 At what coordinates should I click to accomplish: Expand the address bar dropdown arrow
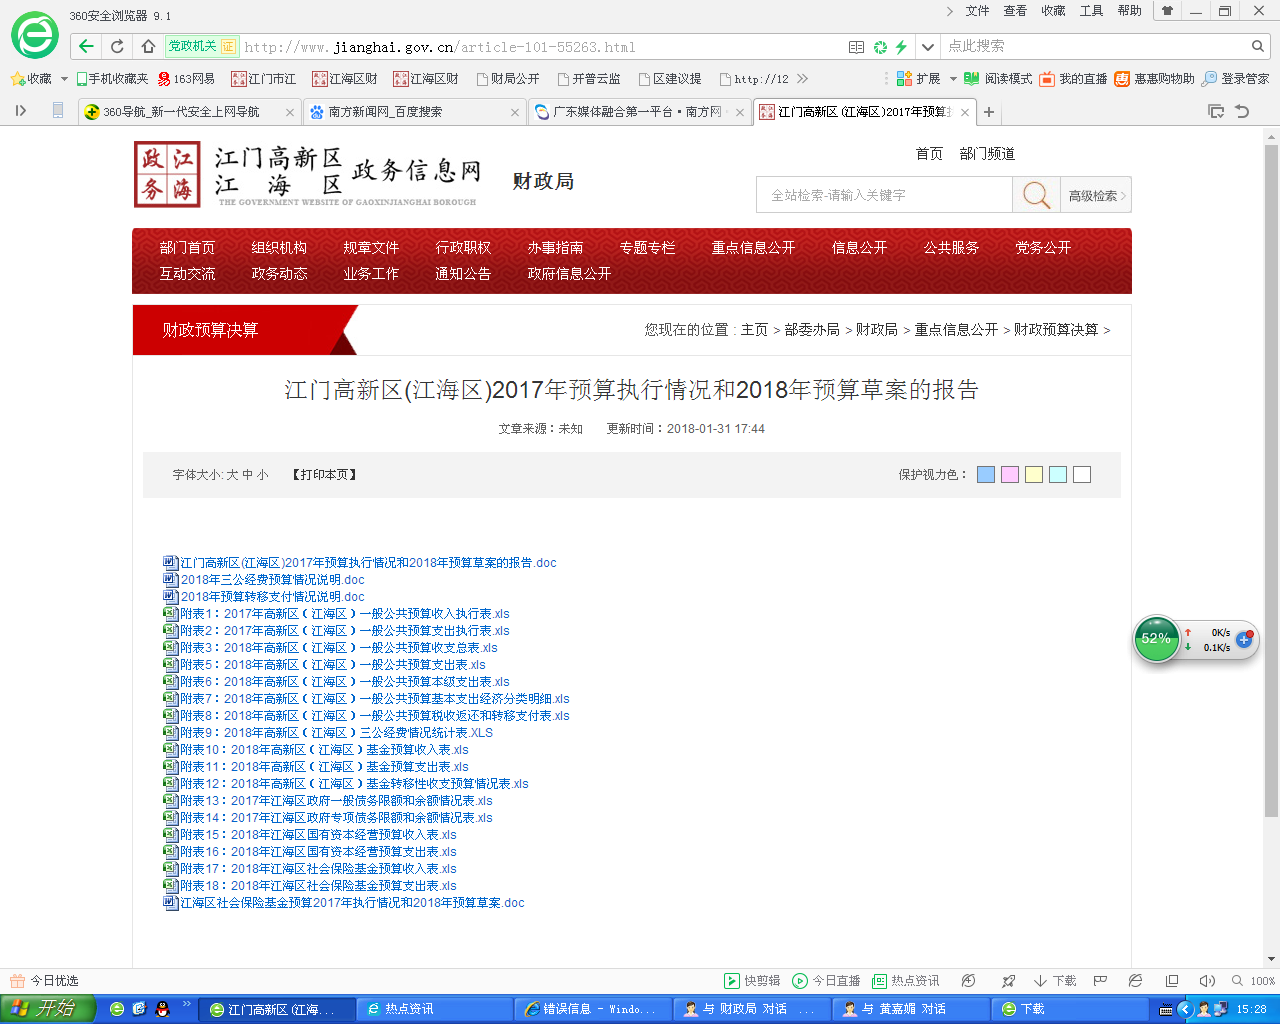click(928, 47)
